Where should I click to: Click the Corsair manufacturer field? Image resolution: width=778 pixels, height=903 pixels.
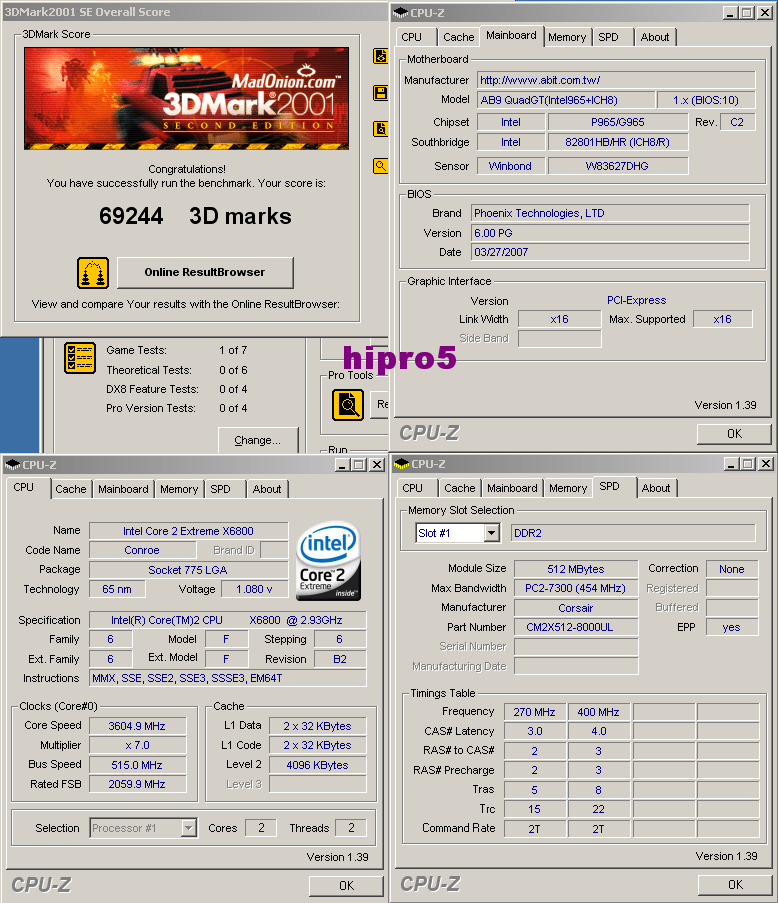coord(576,608)
